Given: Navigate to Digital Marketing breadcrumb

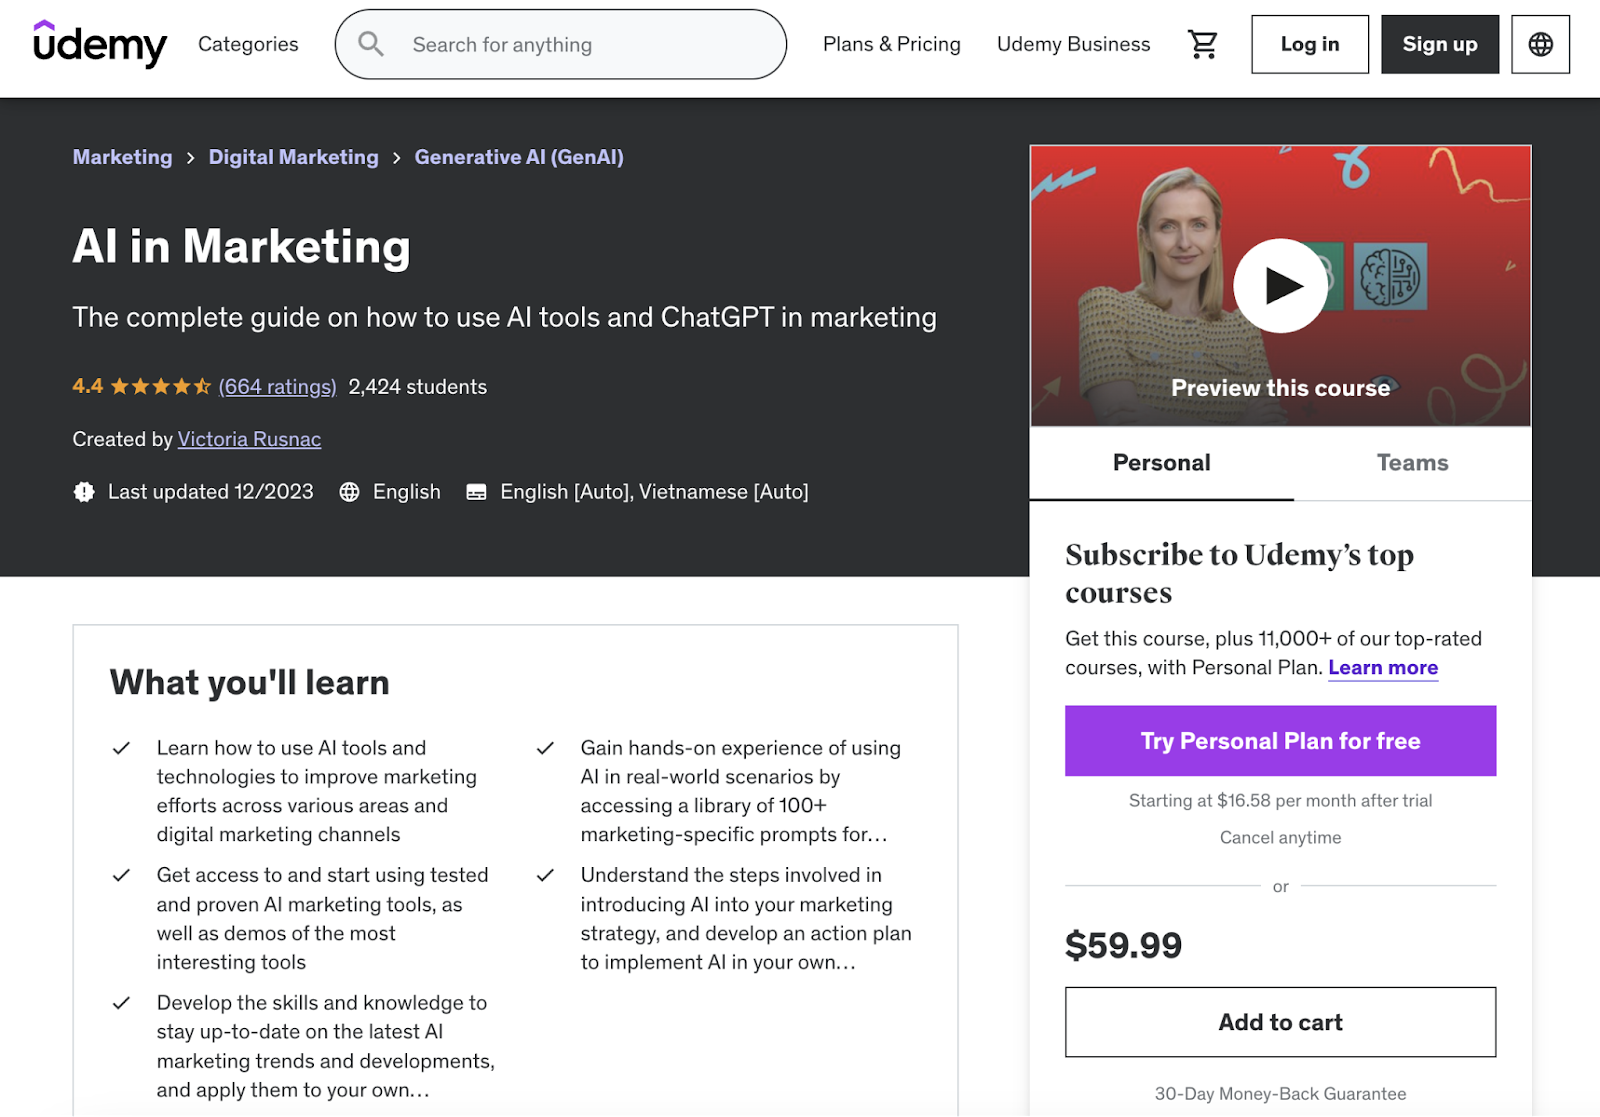Looking at the screenshot, I should click(293, 157).
